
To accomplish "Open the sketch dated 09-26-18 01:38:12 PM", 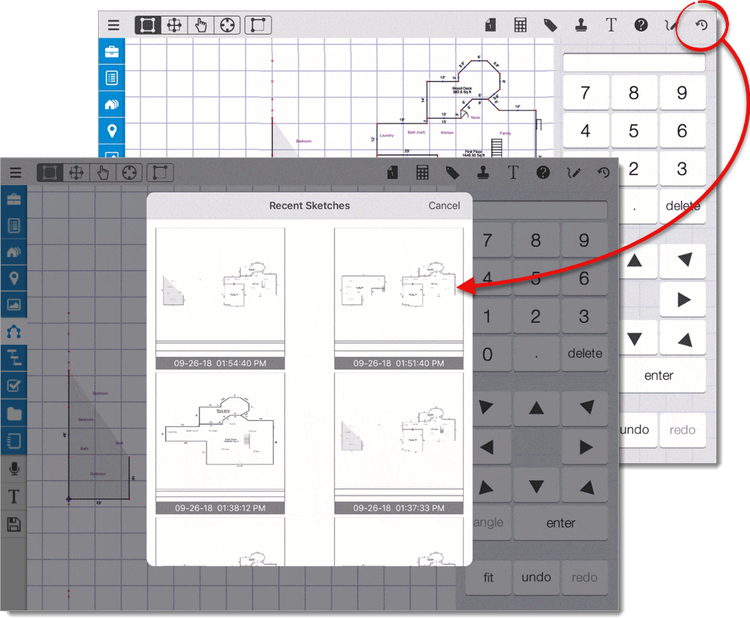I will [220, 443].
